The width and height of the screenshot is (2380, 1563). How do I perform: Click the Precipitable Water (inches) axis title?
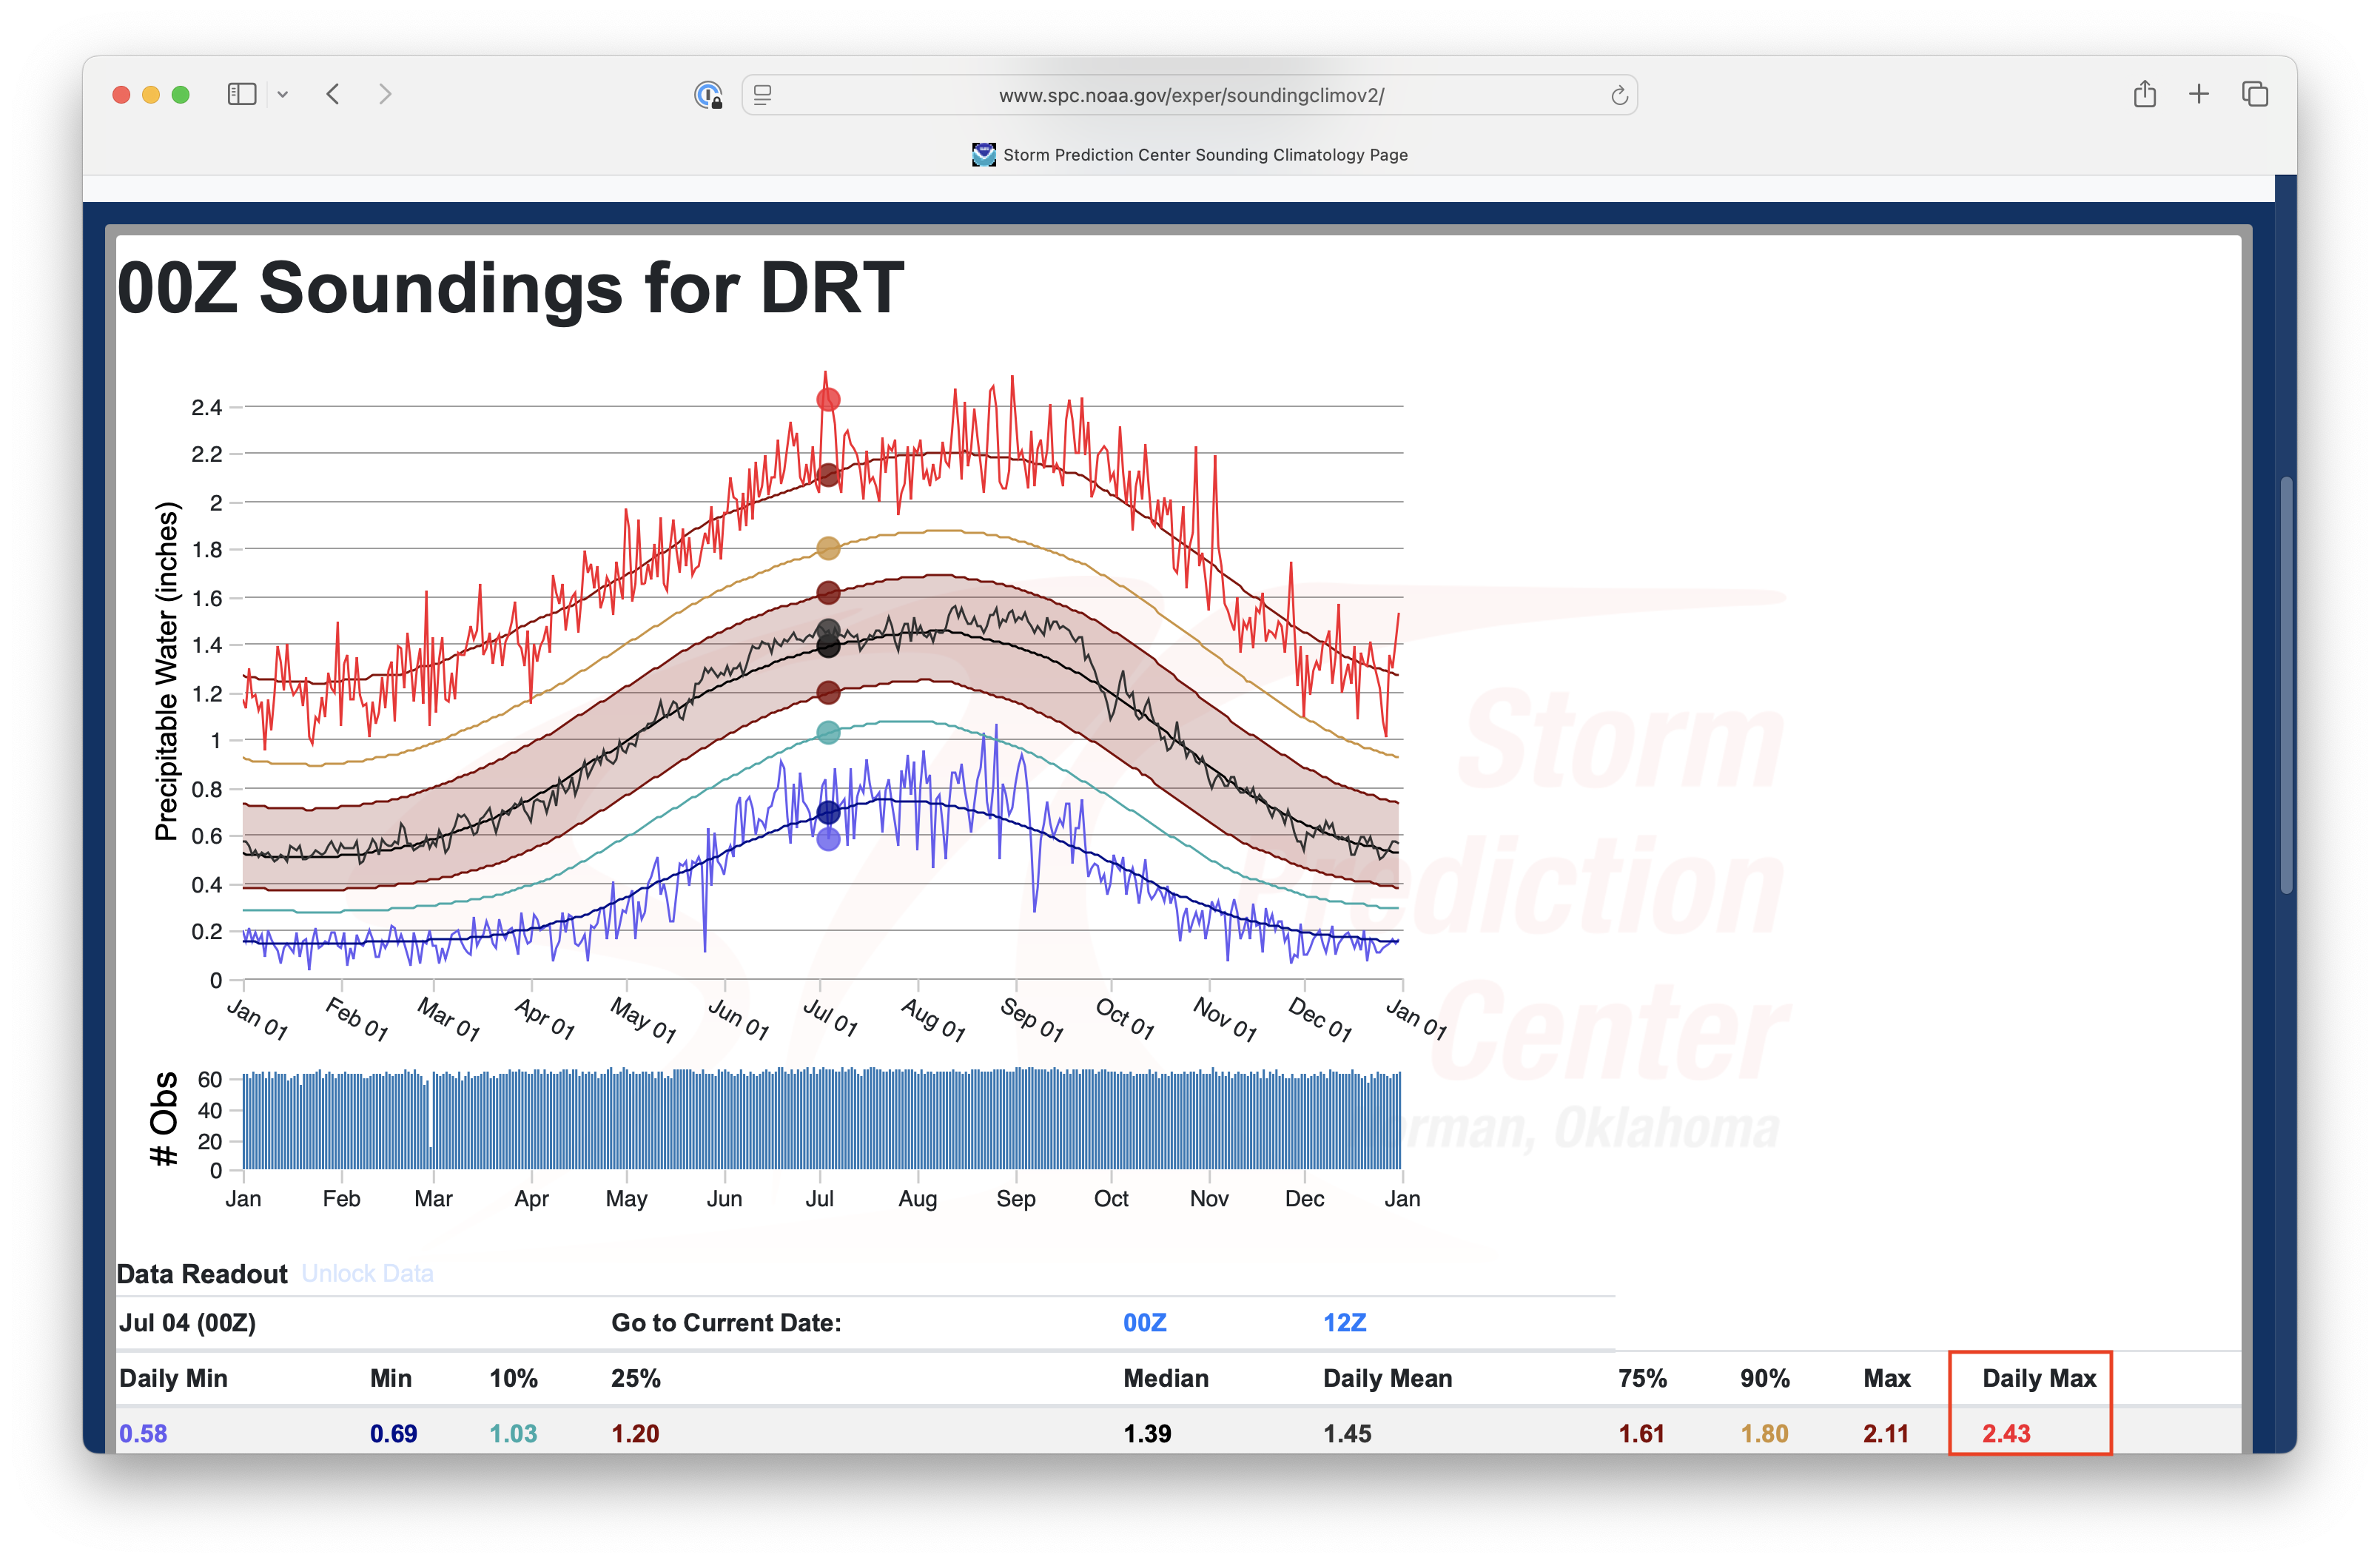click(x=166, y=671)
